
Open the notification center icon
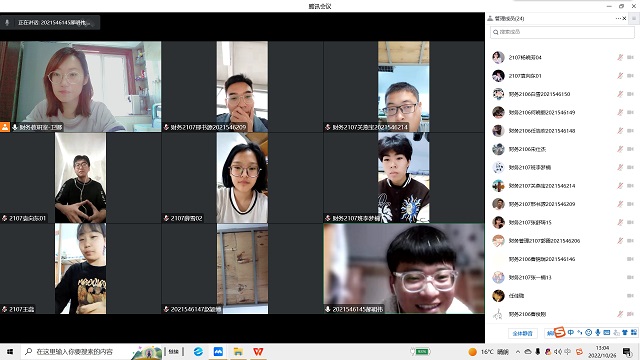[x=627, y=351]
